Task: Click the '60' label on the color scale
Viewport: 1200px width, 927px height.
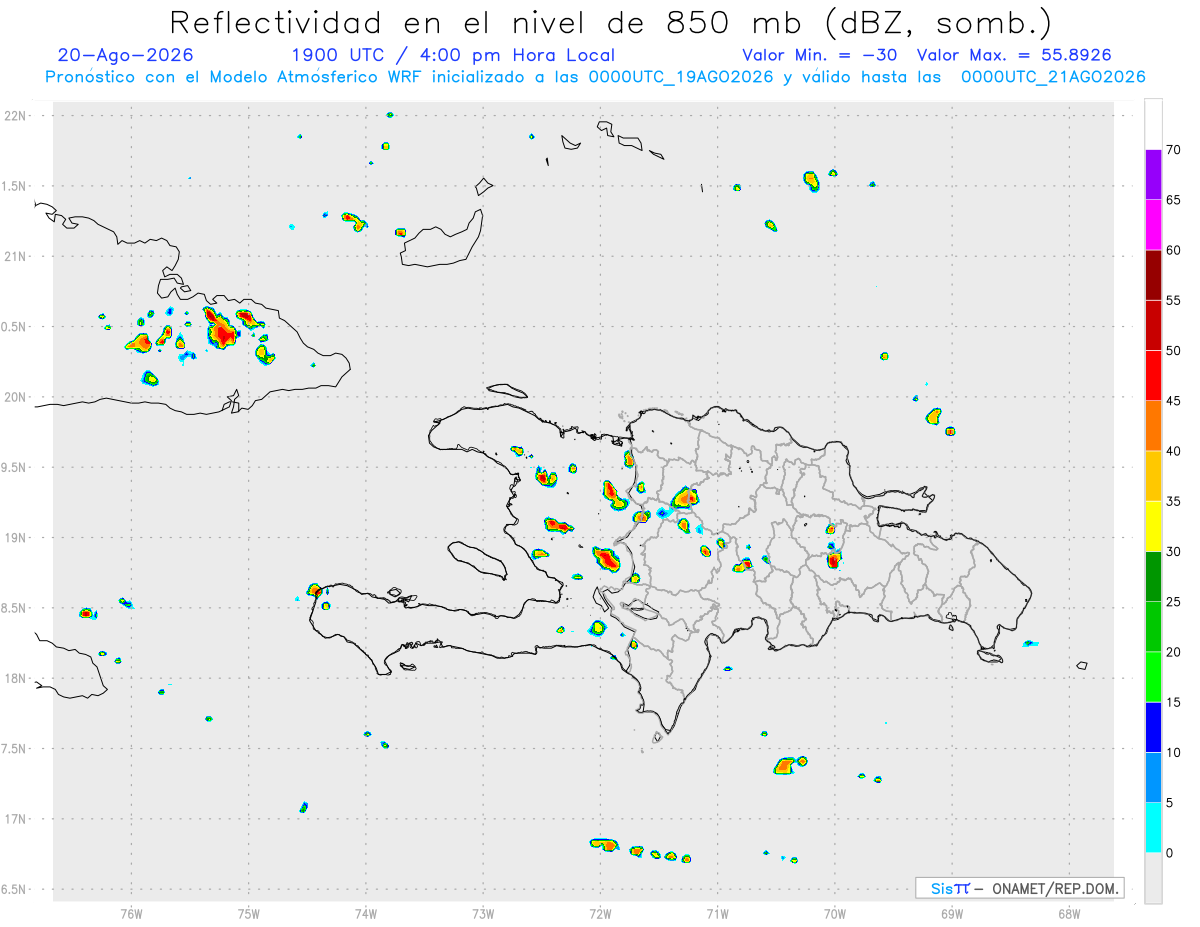Action: tap(1172, 250)
